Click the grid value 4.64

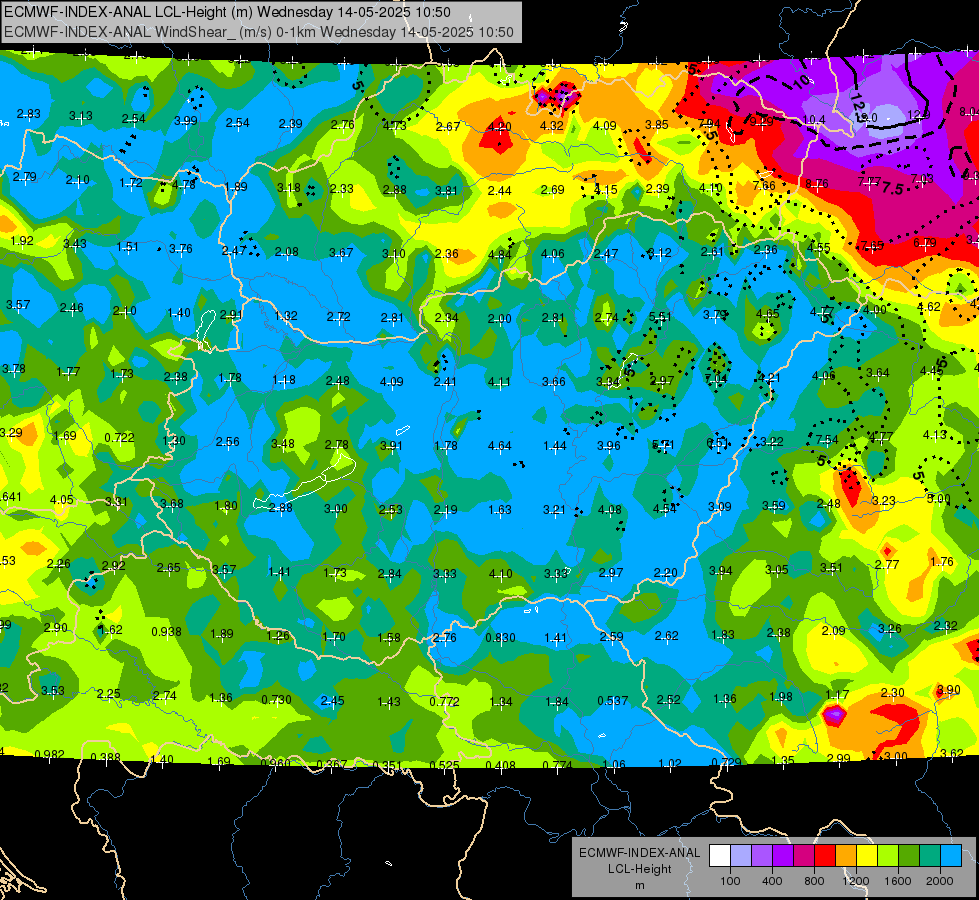point(499,445)
